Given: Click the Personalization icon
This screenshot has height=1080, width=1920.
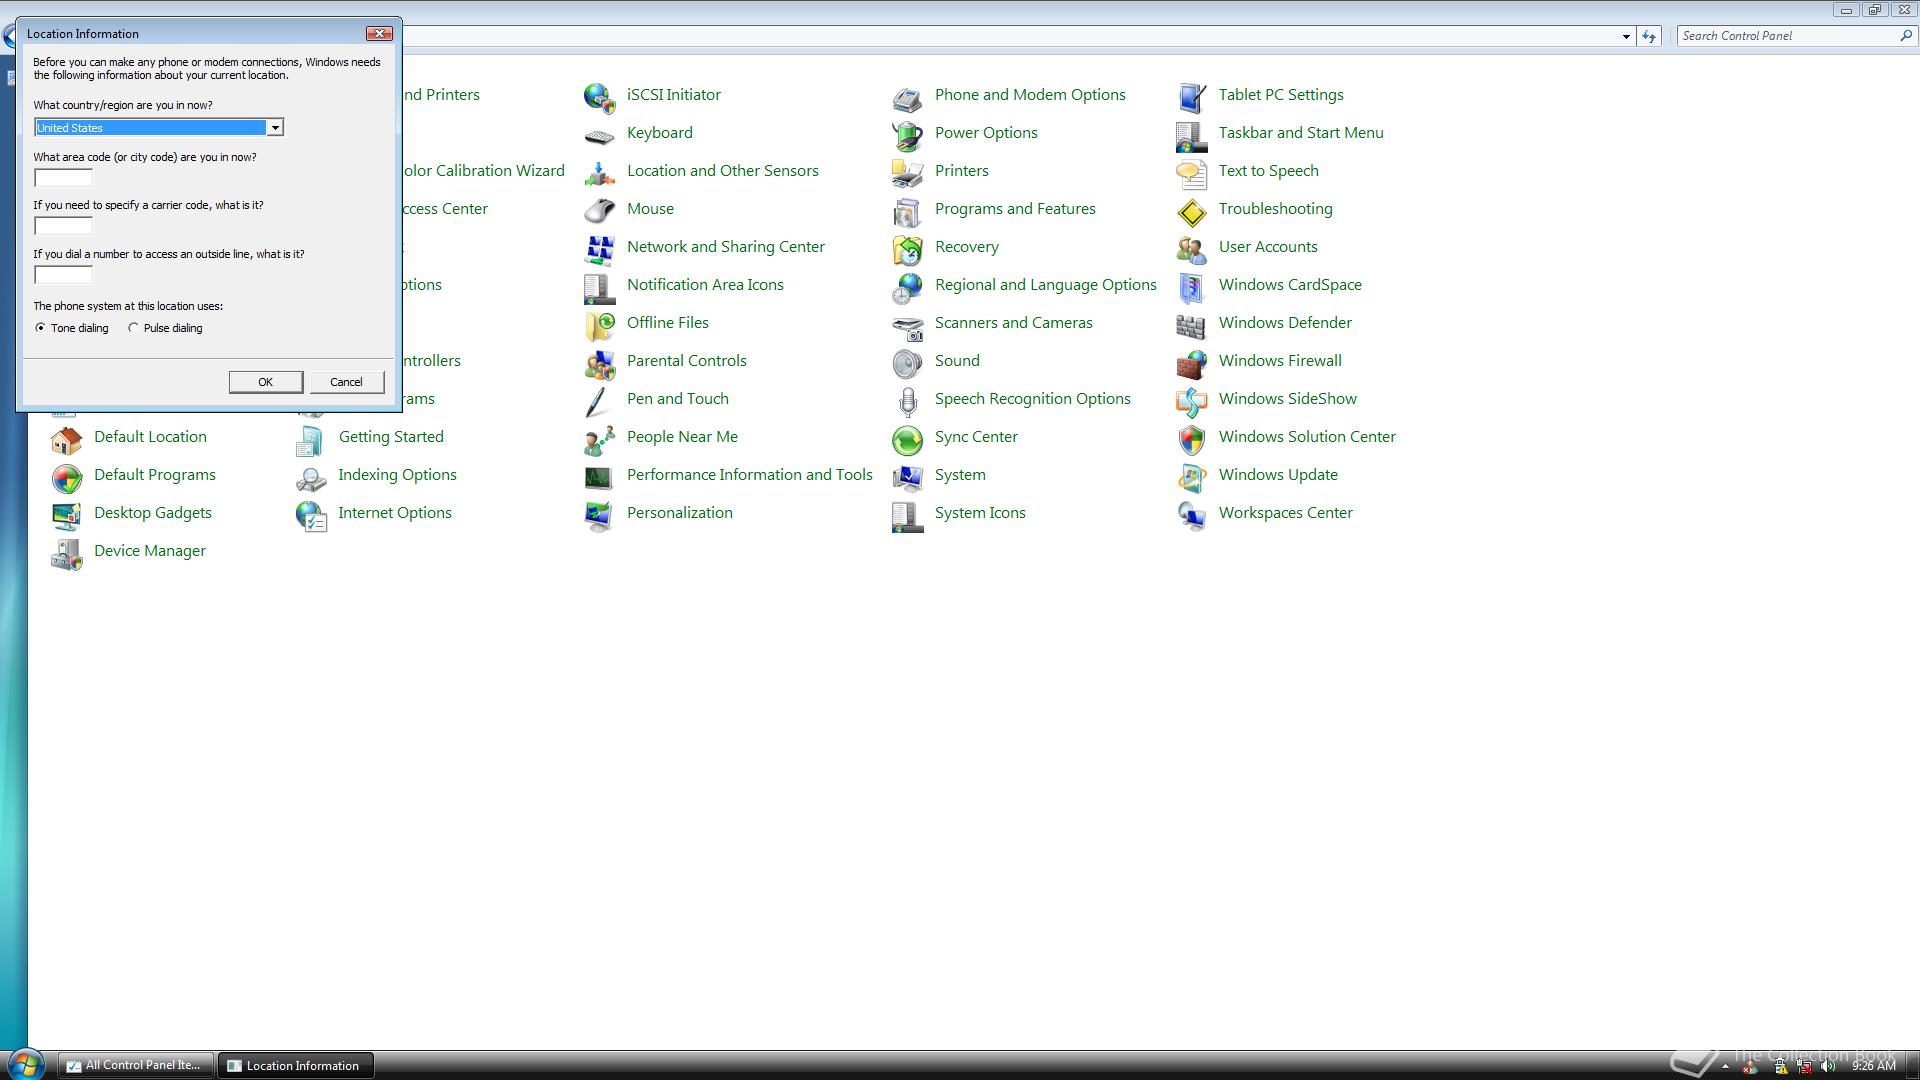Looking at the screenshot, I should point(599,515).
